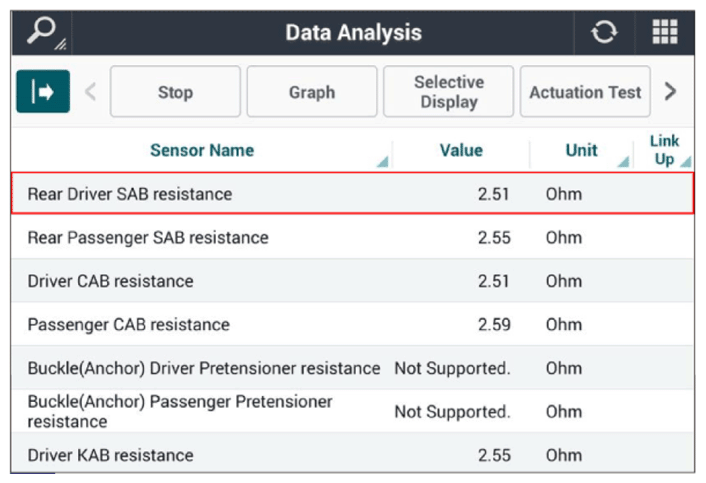Click the Value column header
This screenshot has width=706, height=483.
461,150
